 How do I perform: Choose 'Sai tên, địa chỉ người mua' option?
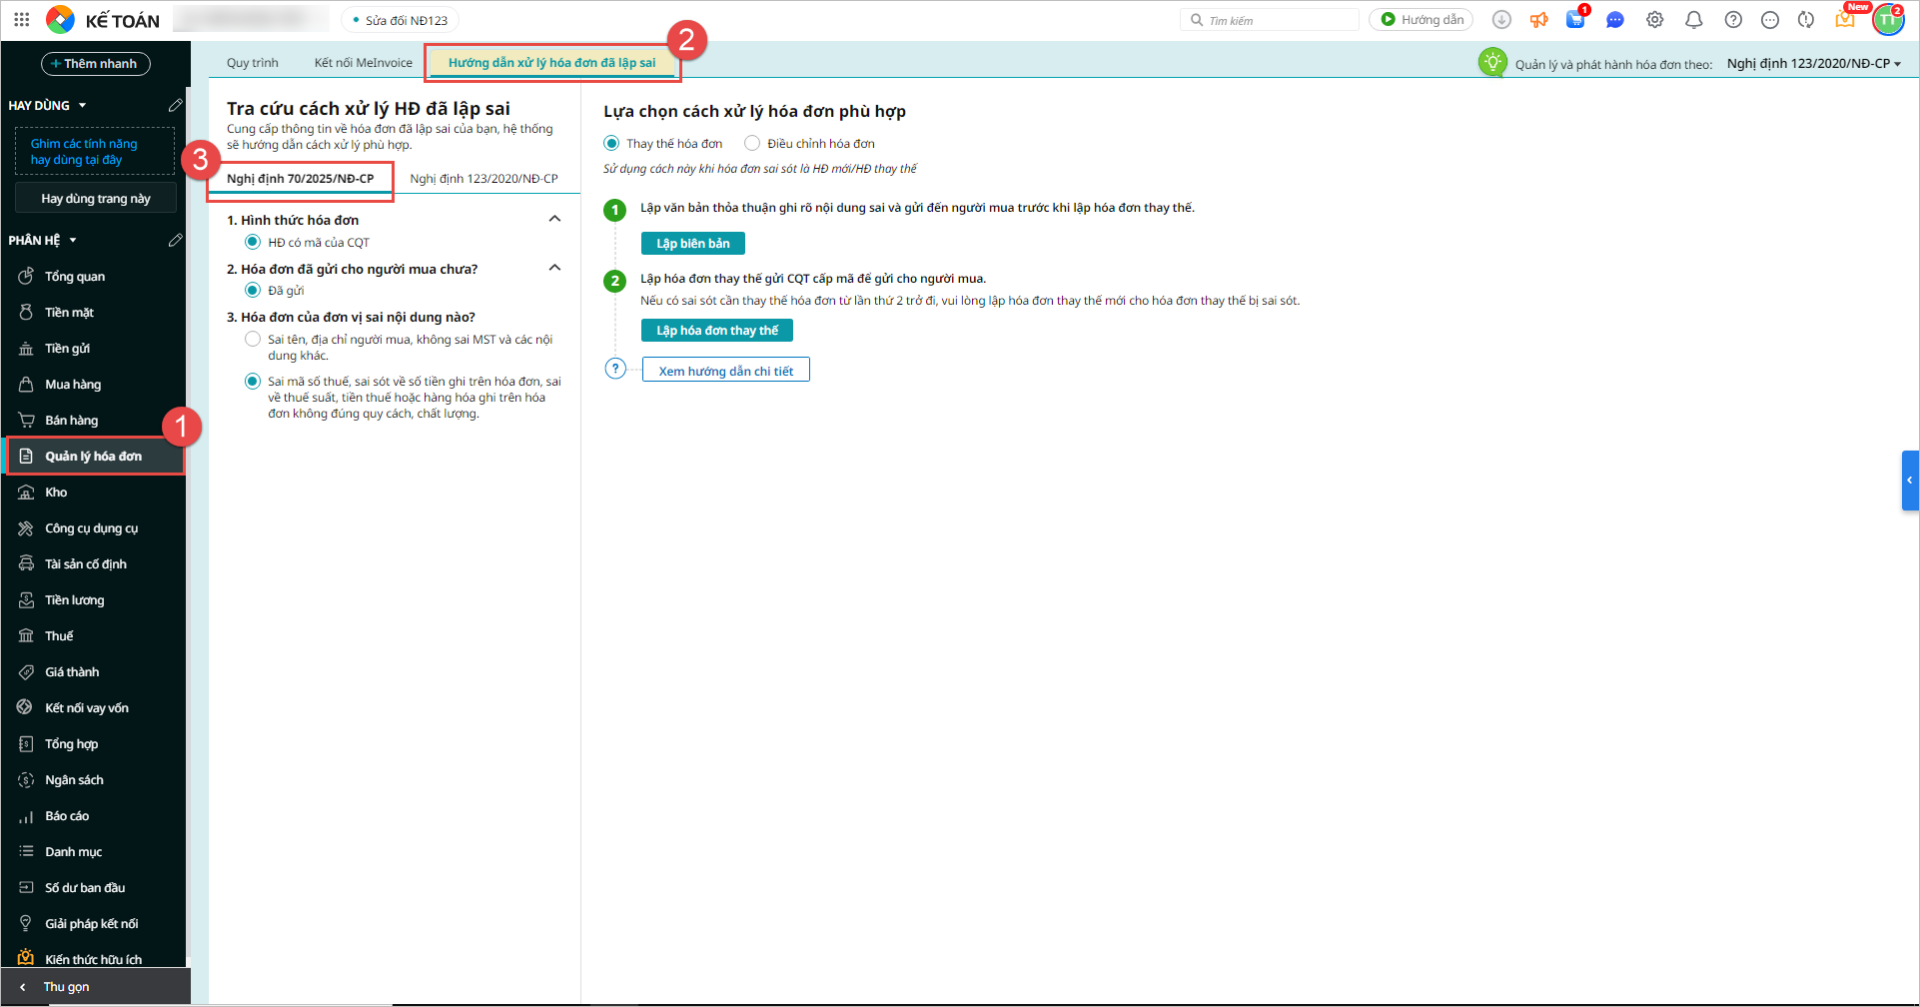253,339
